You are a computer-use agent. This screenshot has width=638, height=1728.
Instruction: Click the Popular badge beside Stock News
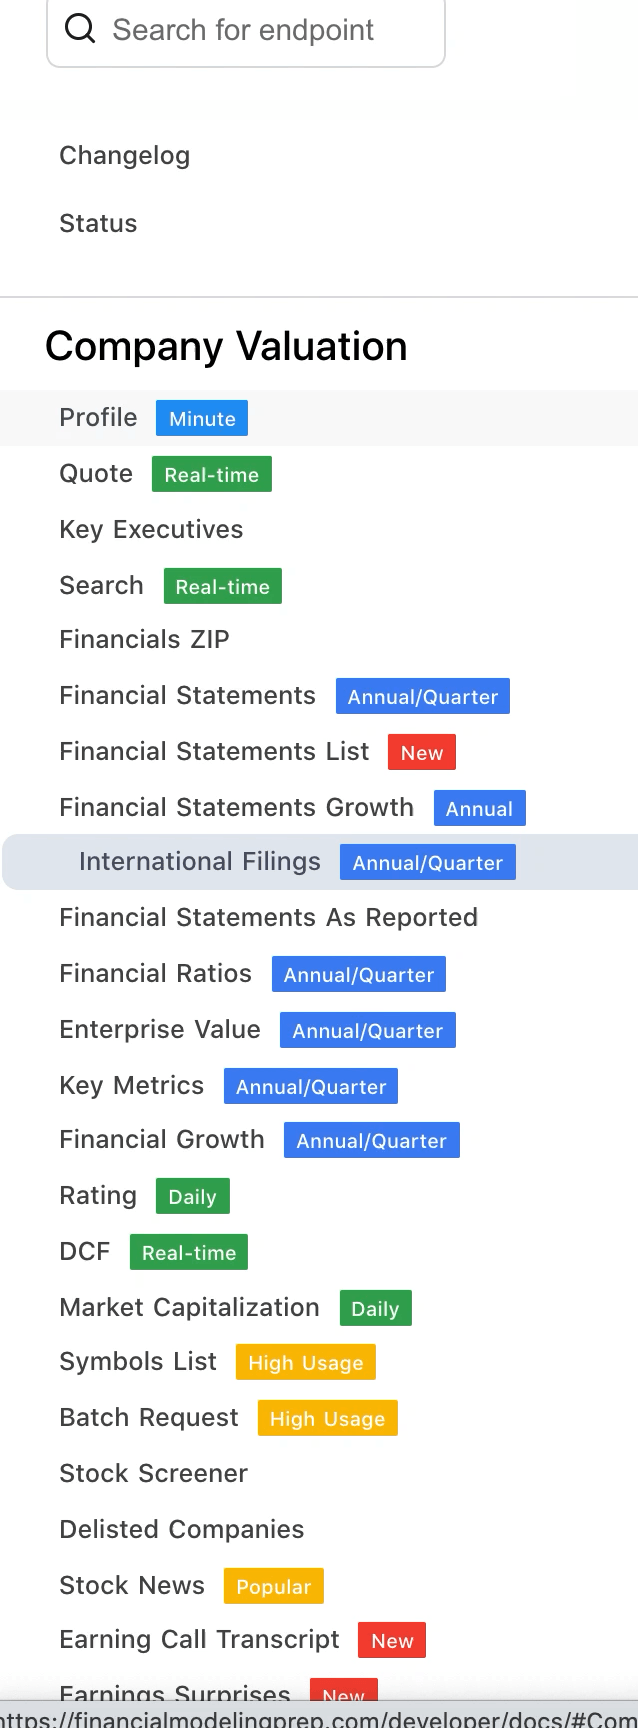[273, 1586]
